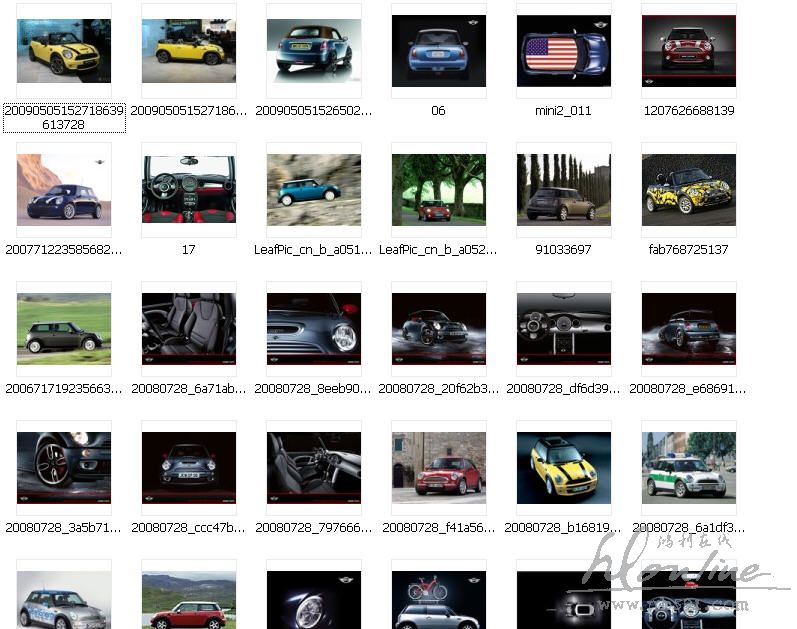Open the thumbnail named 06
The image size is (797, 629).
[x=438, y=51]
